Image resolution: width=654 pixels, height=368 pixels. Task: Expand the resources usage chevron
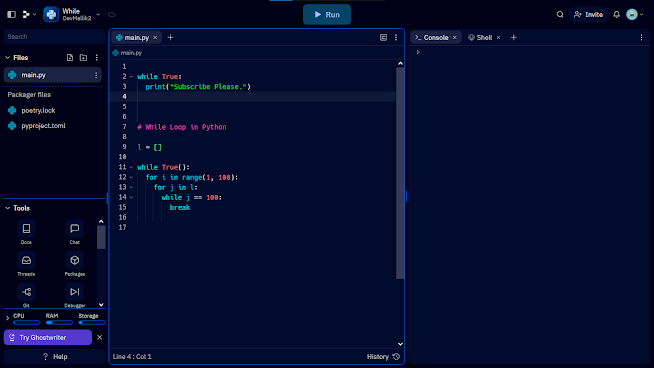coord(7,318)
